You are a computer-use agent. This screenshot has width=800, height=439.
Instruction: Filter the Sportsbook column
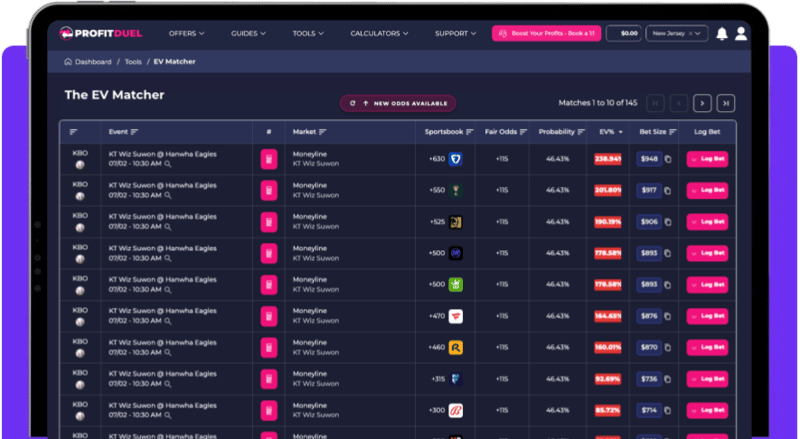pyautogui.click(x=469, y=132)
